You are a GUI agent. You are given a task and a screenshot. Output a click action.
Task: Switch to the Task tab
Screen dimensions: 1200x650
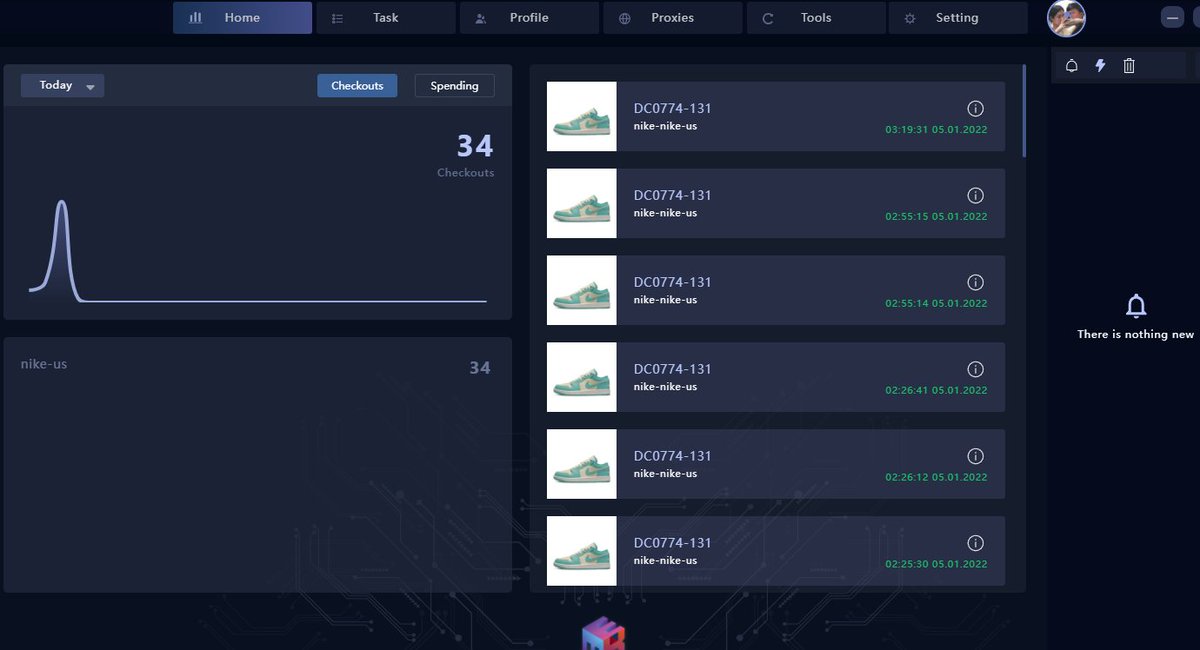coord(385,18)
